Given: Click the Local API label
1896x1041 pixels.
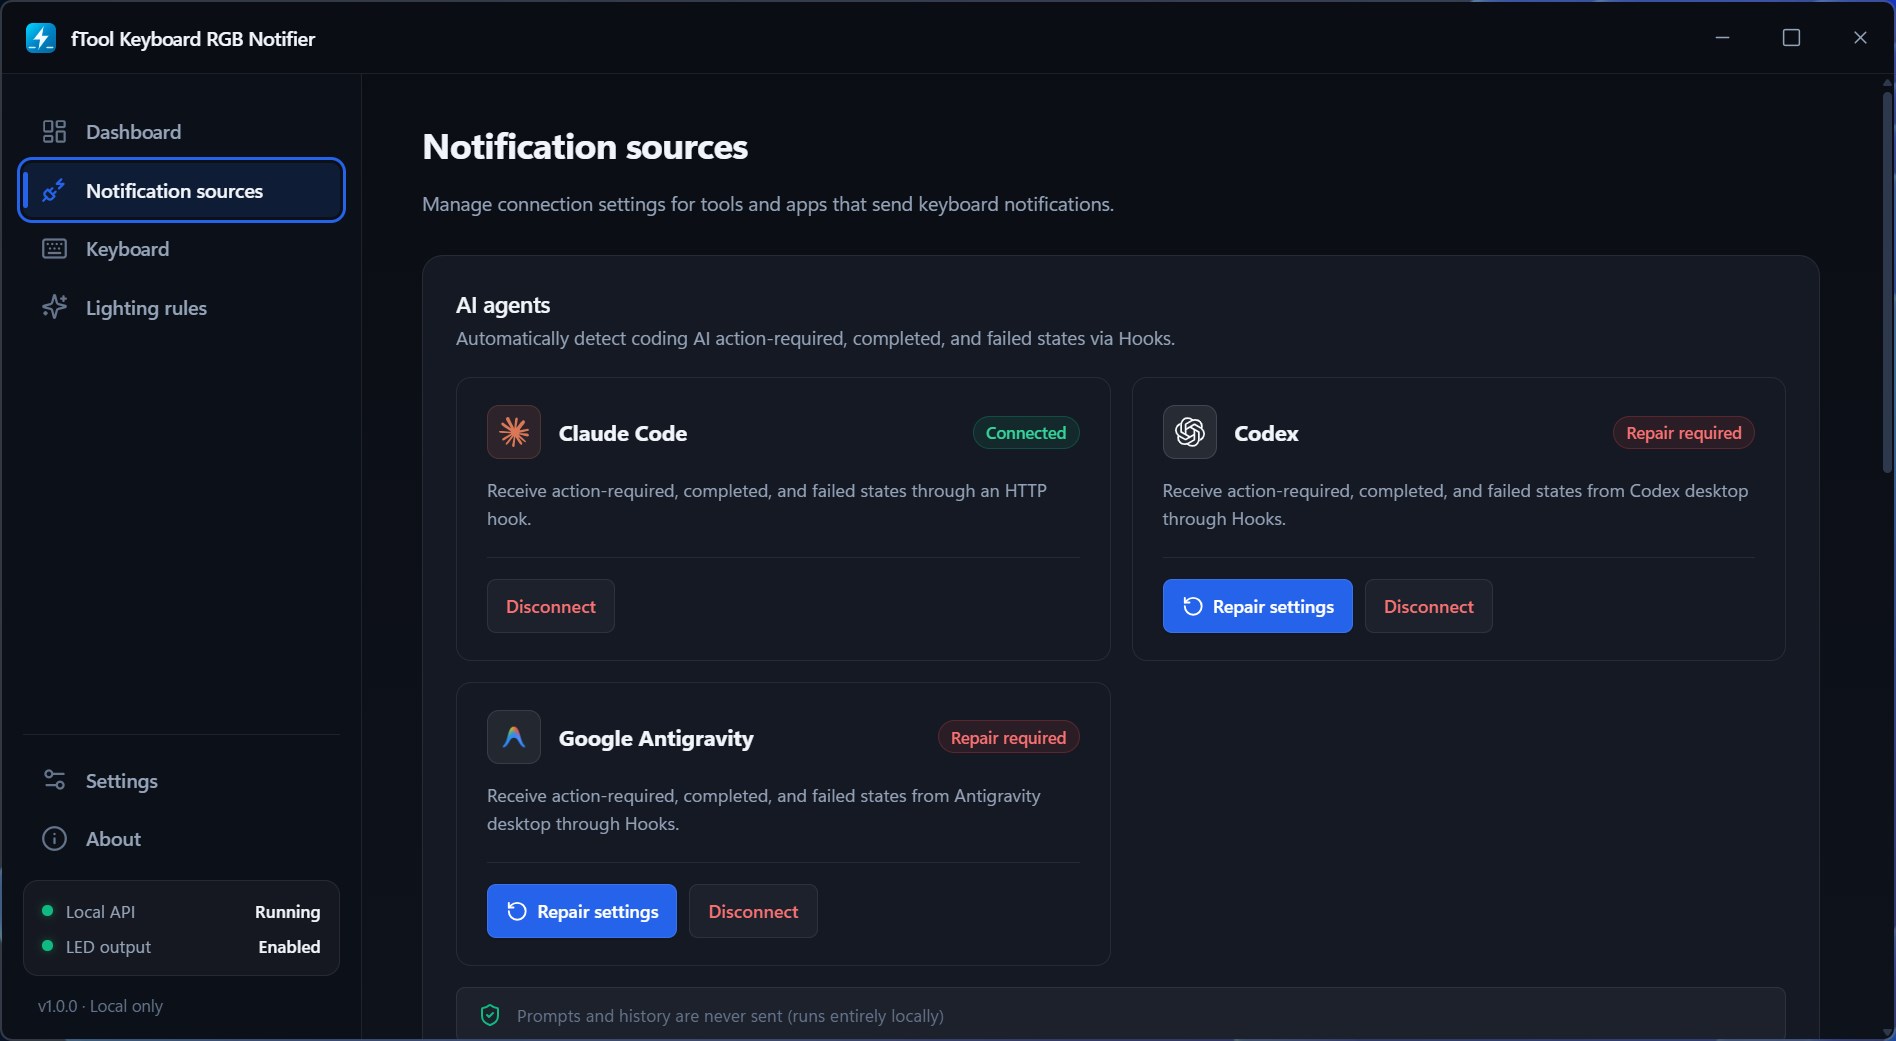Looking at the screenshot, I should (100, 911).
